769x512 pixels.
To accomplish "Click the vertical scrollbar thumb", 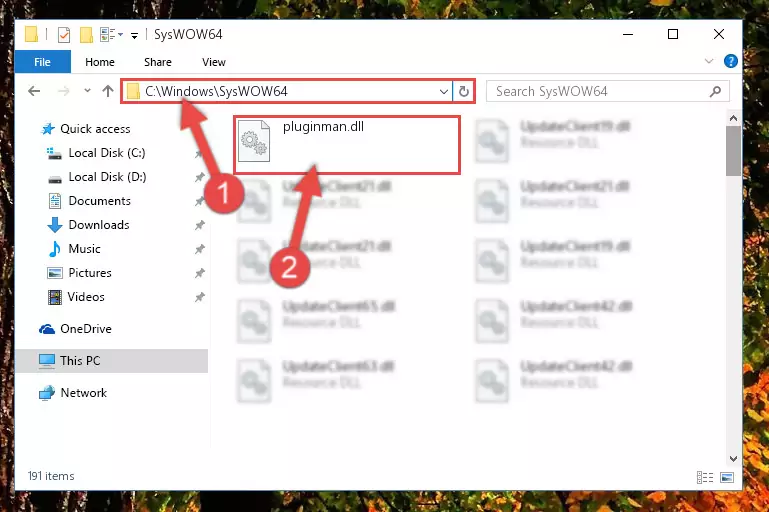I will [733, 151].
